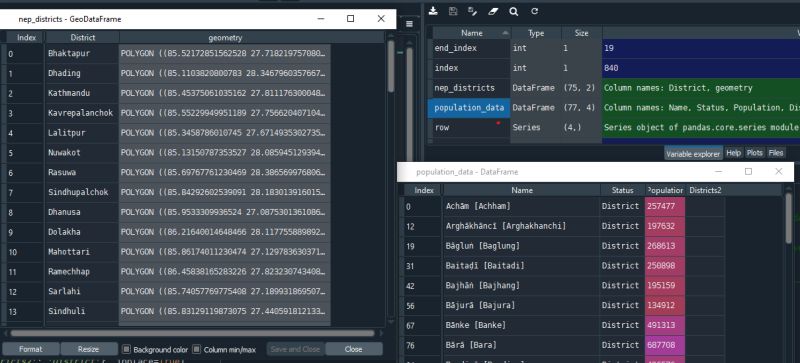Screen dimensions: 800x363
Task: Click the Dolakha district cell
Action: [82, 232]
